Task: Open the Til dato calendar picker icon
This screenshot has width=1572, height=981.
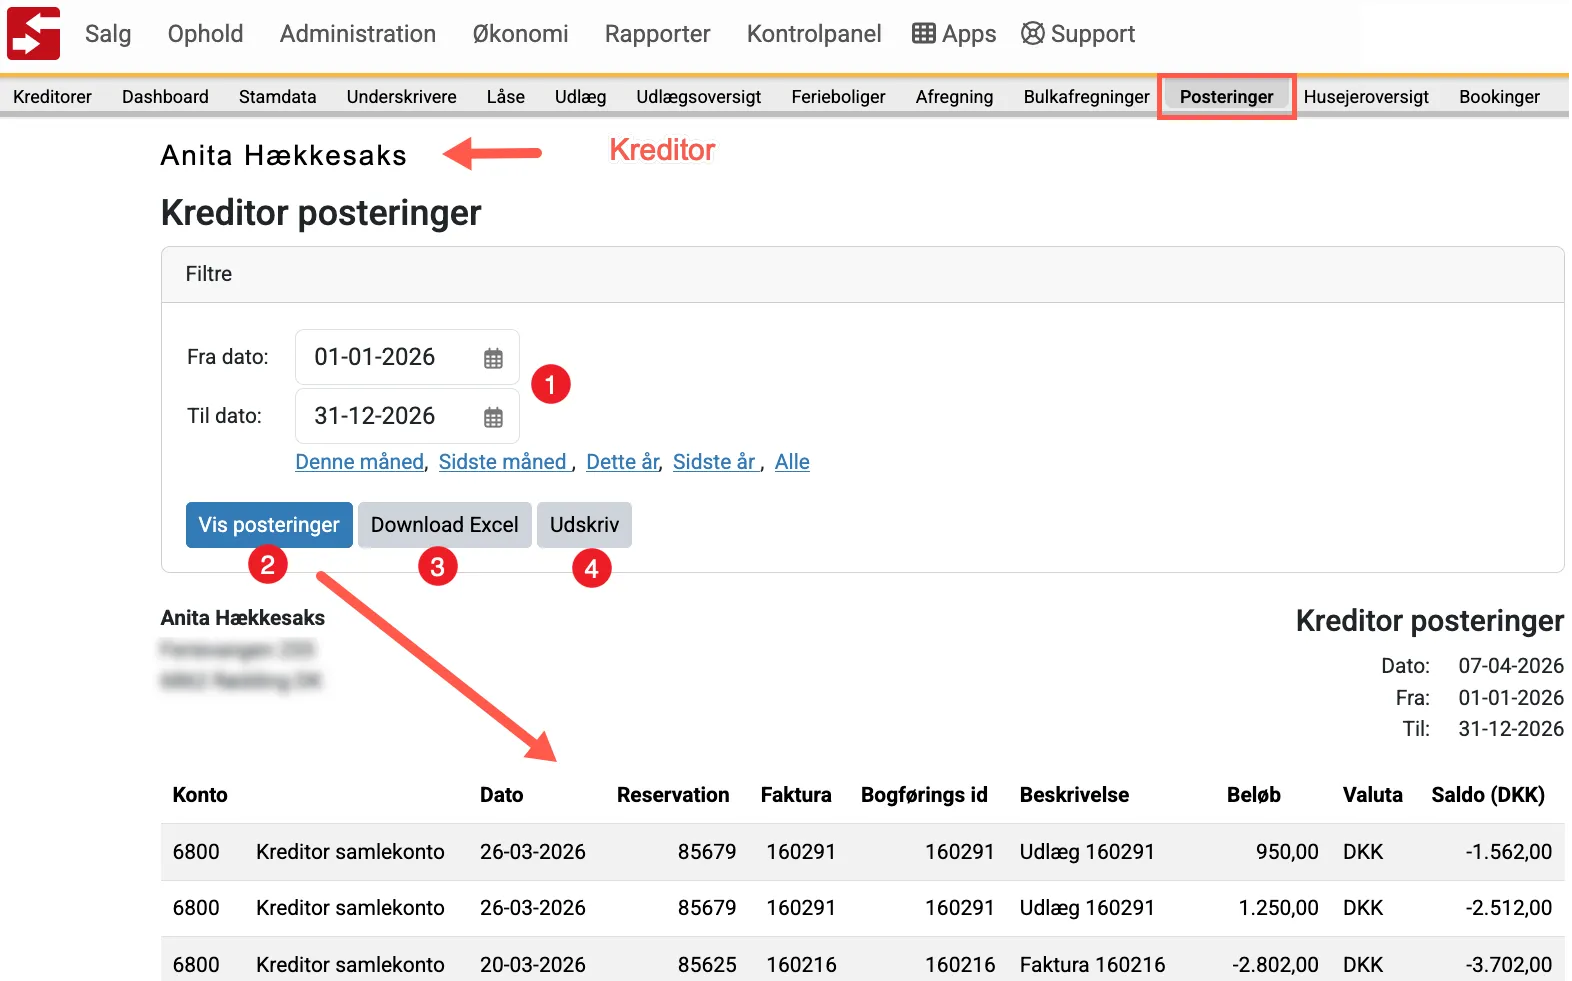Action: tap(493, 417)
